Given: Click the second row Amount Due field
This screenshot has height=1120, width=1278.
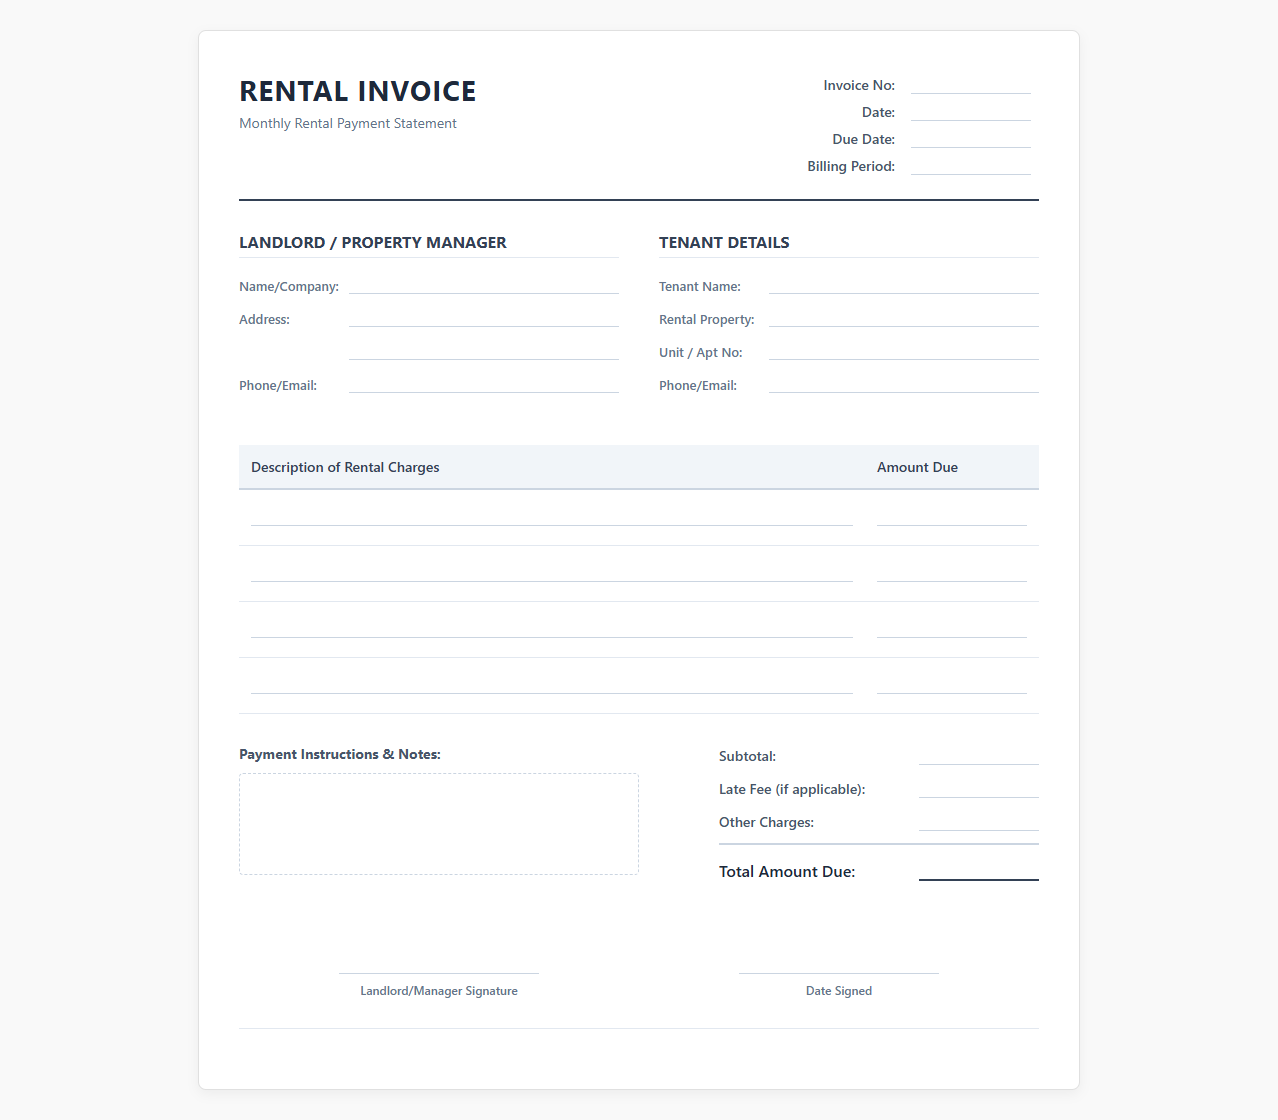Looking at the screenshot, I should click(952, 571).
